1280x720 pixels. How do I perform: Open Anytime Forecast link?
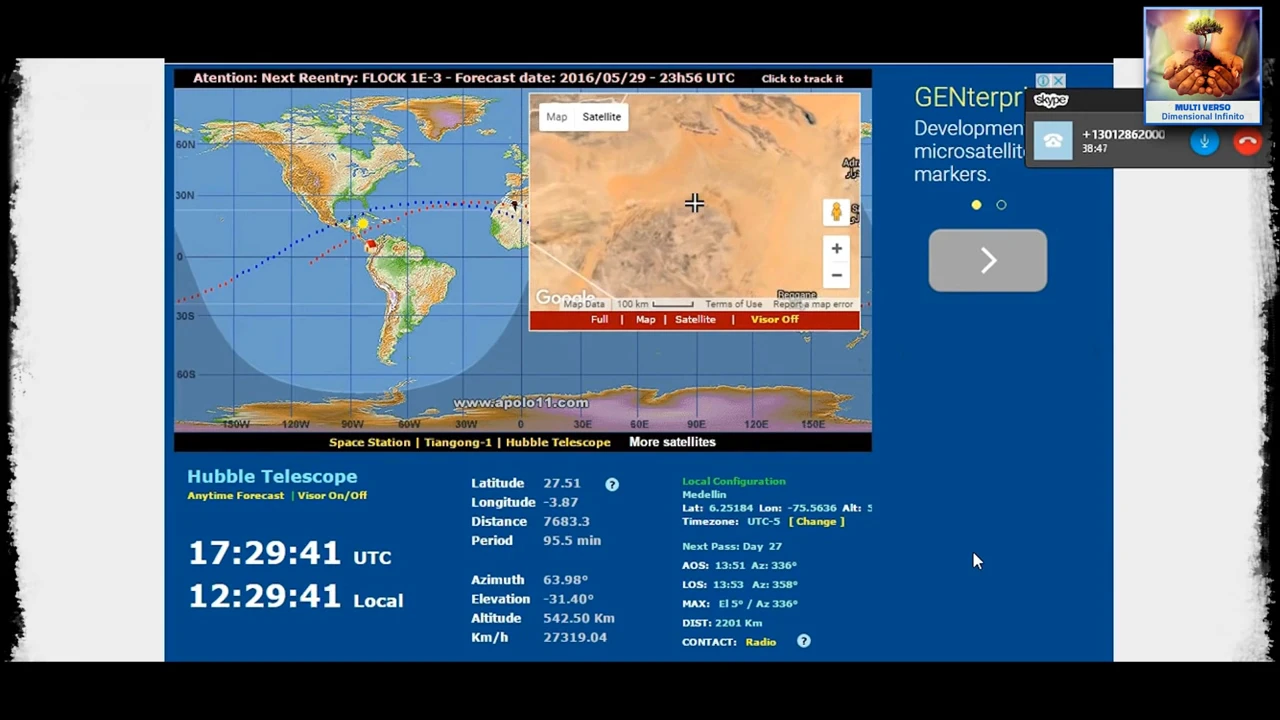(236, 496)
